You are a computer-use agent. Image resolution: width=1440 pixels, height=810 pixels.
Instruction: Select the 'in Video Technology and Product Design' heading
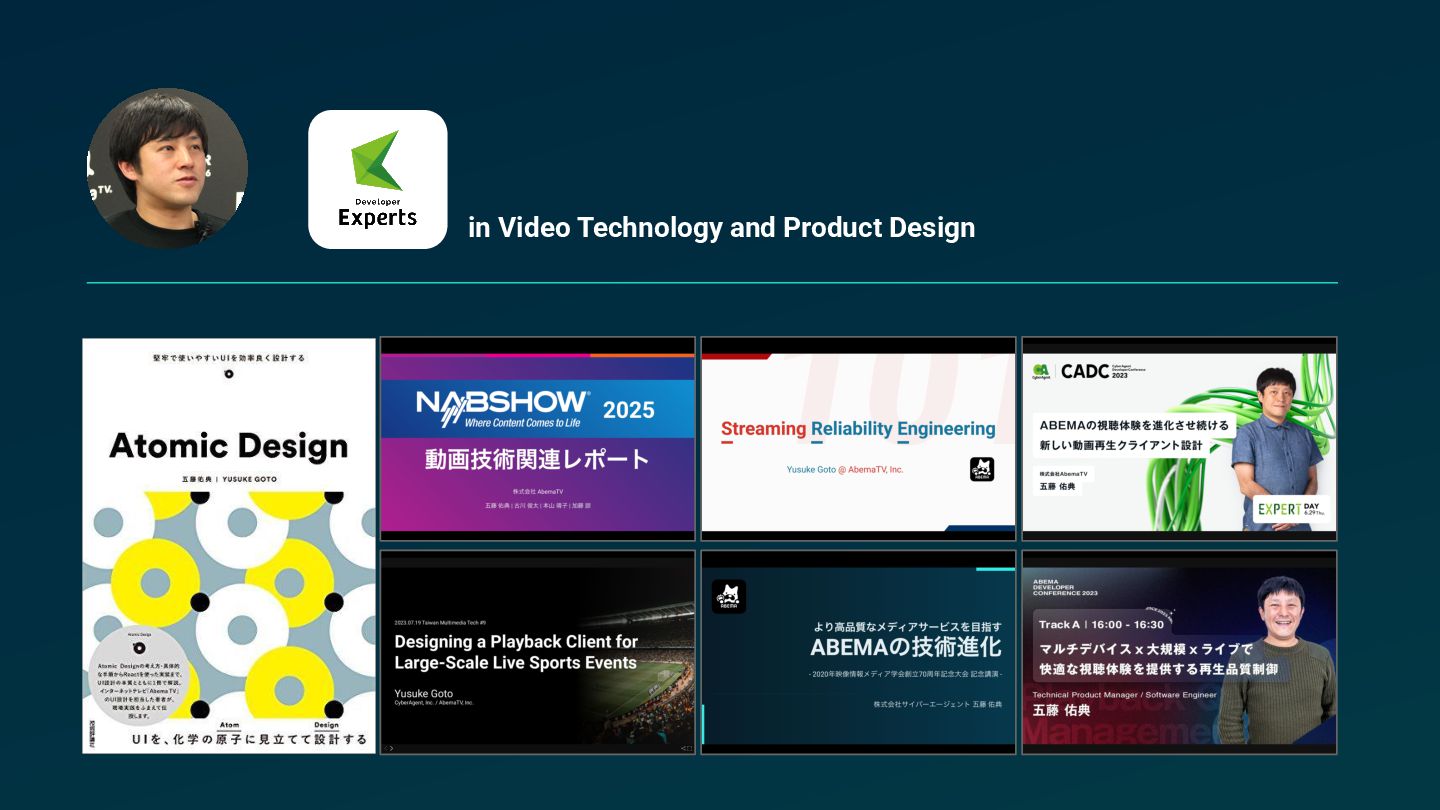click(721, 227)
